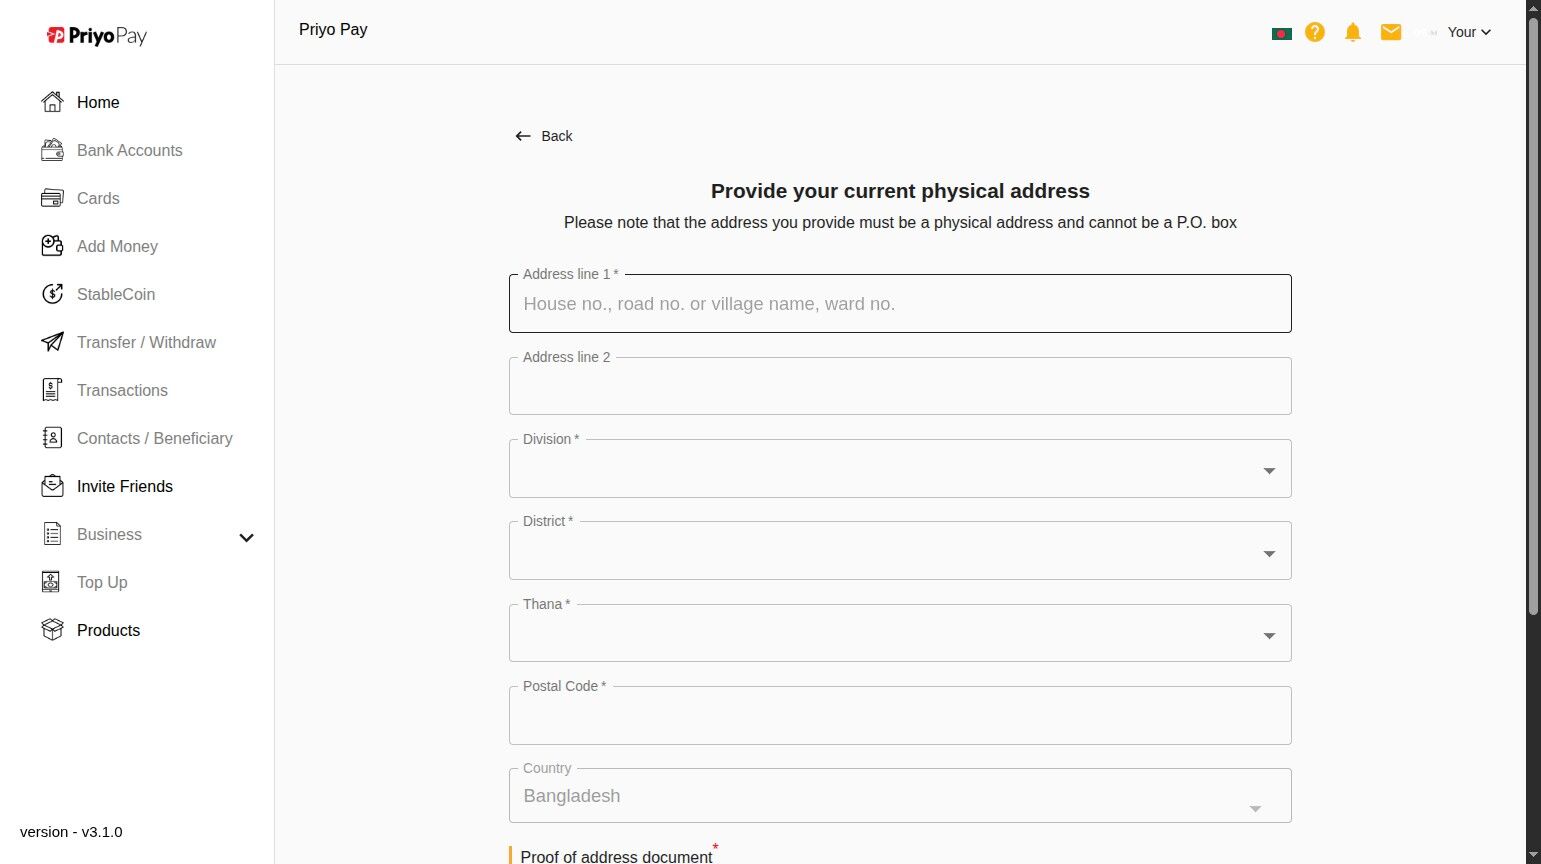Open the notifications bell
Screen dimensions: 1541x864
click(1353, 32)
